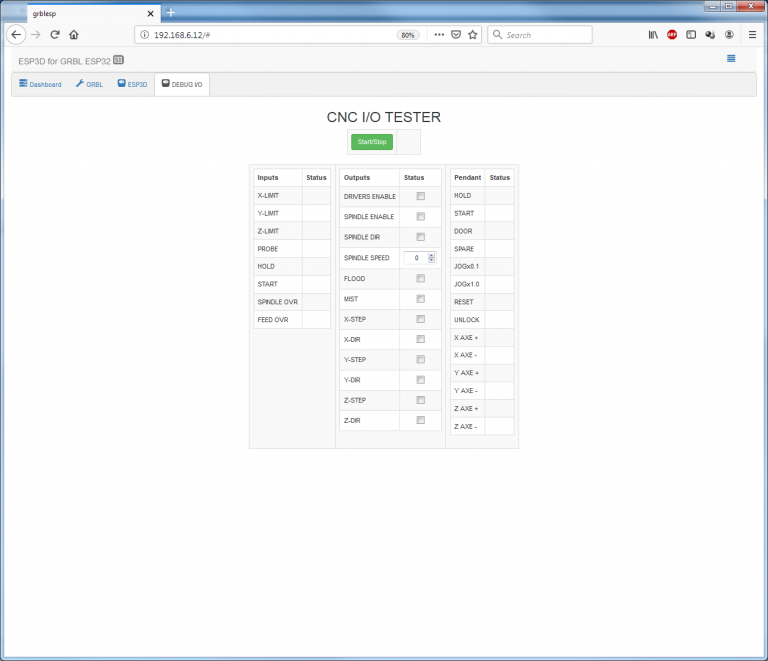Open a new browser tab with plus
The height and width of the screenshot is (661, 768).
[x=171, y=13]
